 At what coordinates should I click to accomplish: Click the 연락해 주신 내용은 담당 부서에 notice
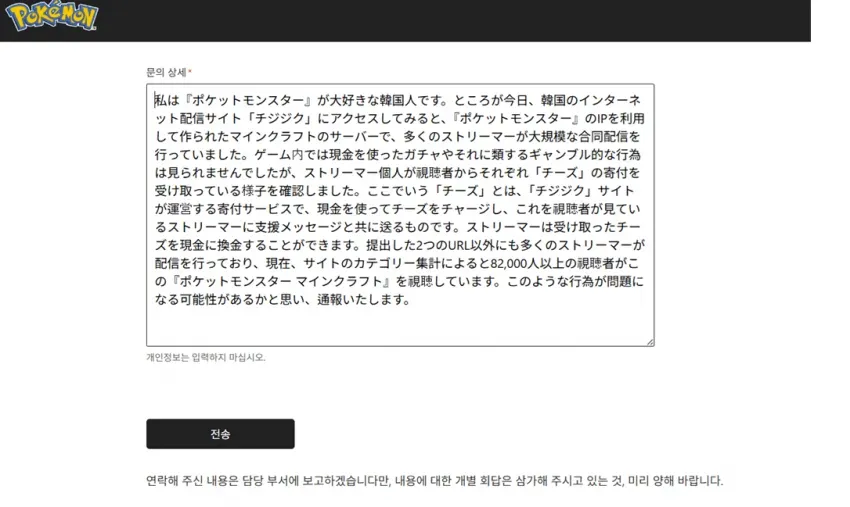coord(434,480)
